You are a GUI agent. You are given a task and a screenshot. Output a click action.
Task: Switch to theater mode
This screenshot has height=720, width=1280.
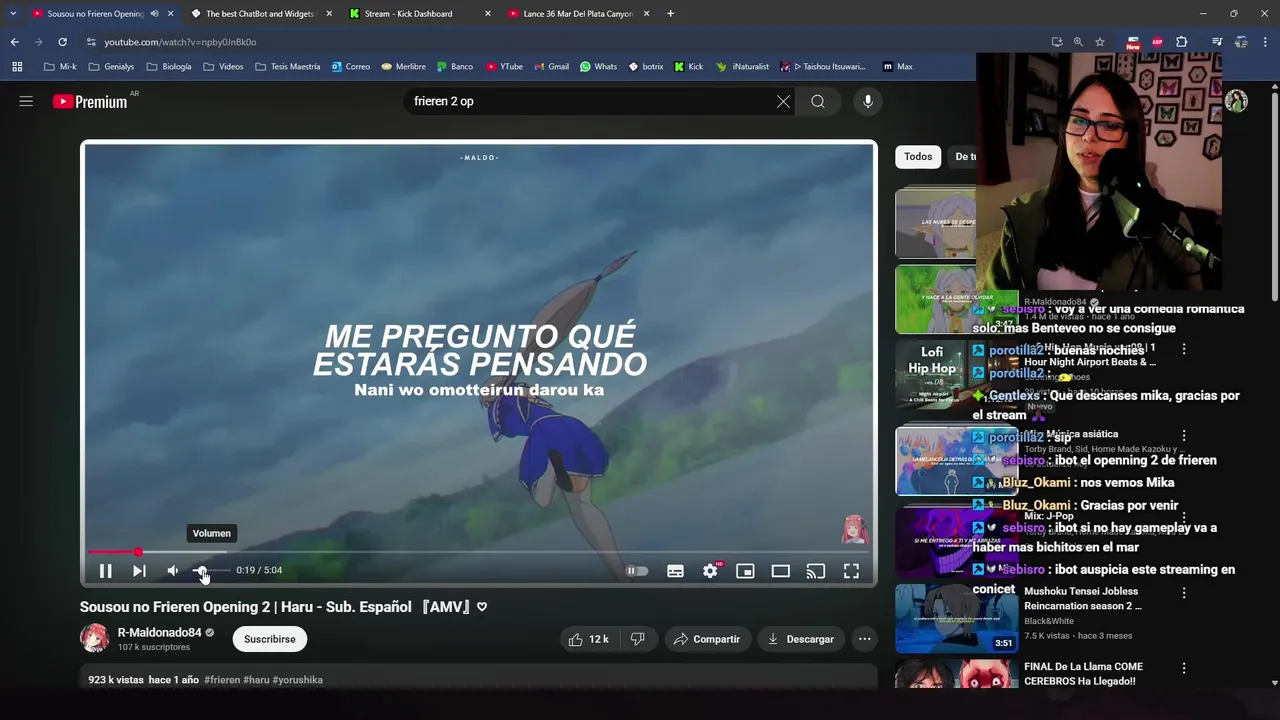tap(781, 571)
